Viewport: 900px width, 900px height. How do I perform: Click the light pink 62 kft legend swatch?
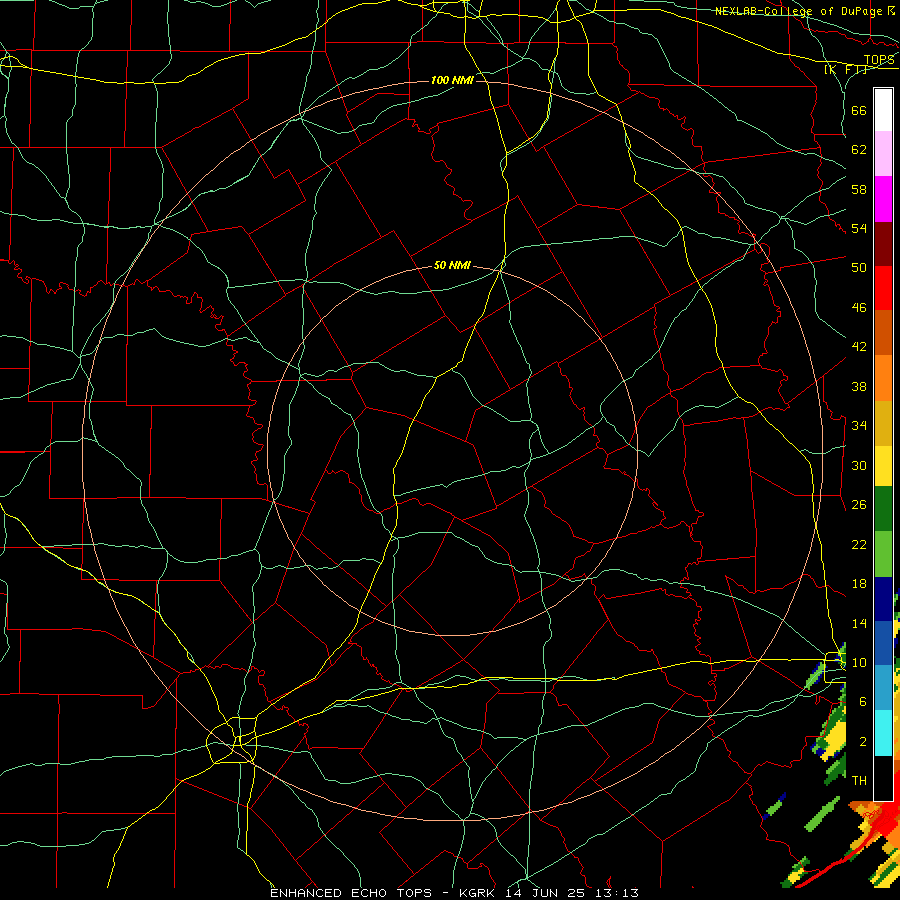click(x=883, y=153)
